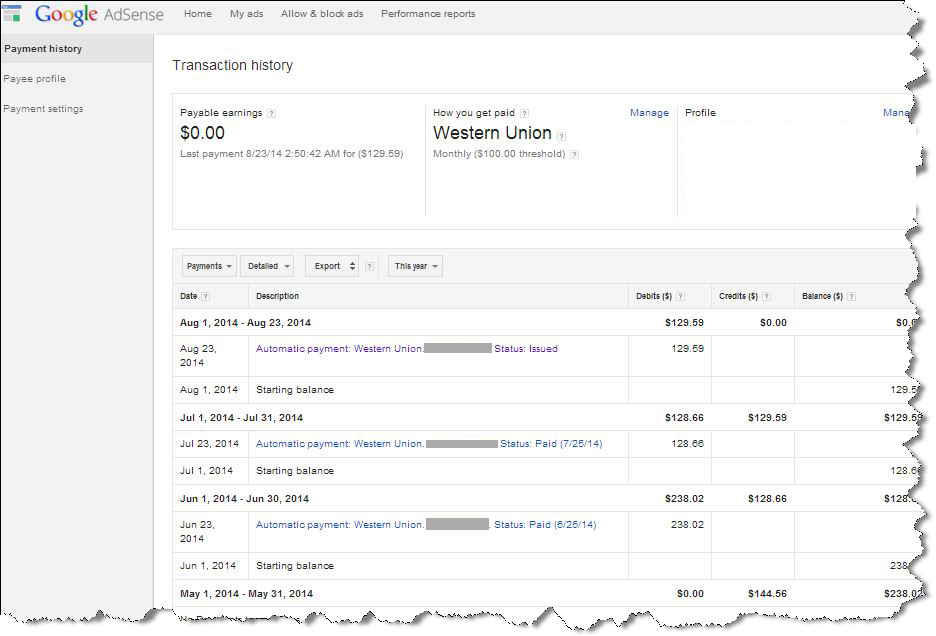
Task: Click the Jul 23, 2014 date cell
Action: [210, 444]
